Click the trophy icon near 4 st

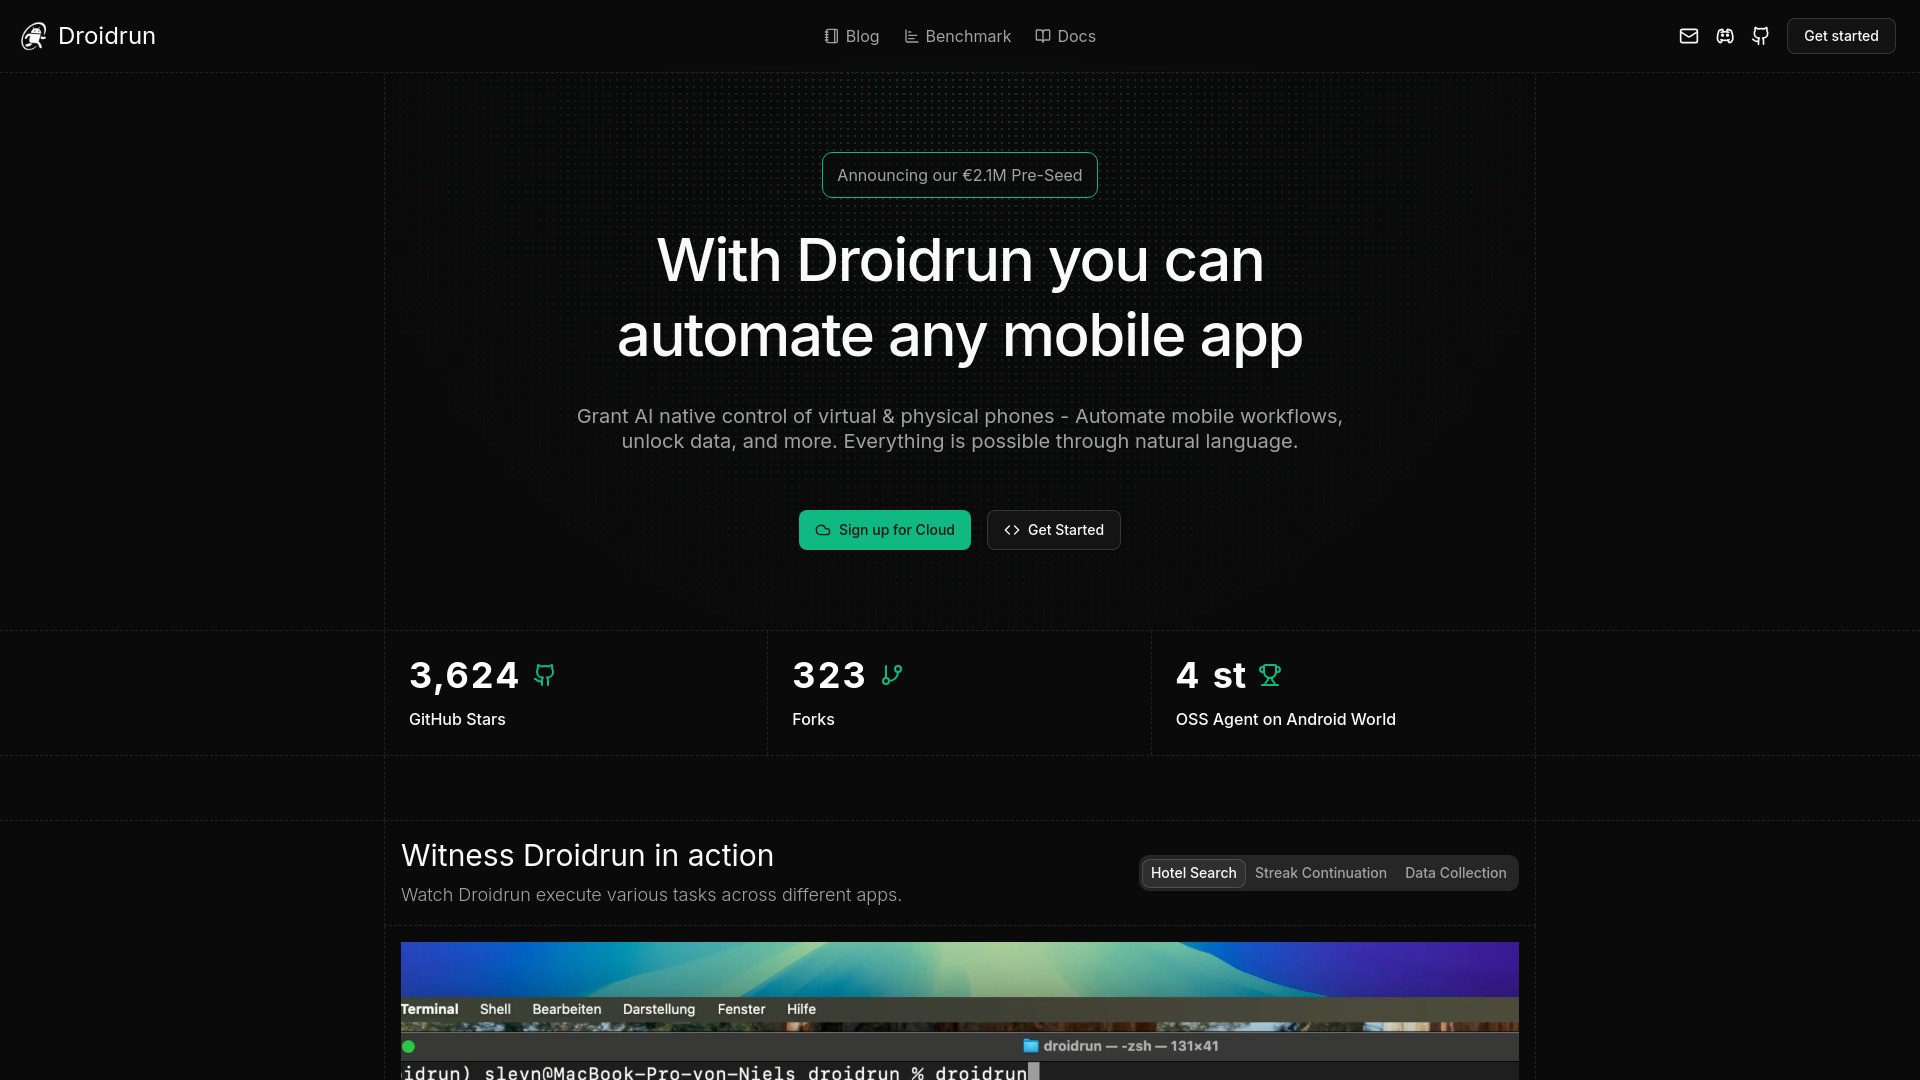(x=1270, y=675)
